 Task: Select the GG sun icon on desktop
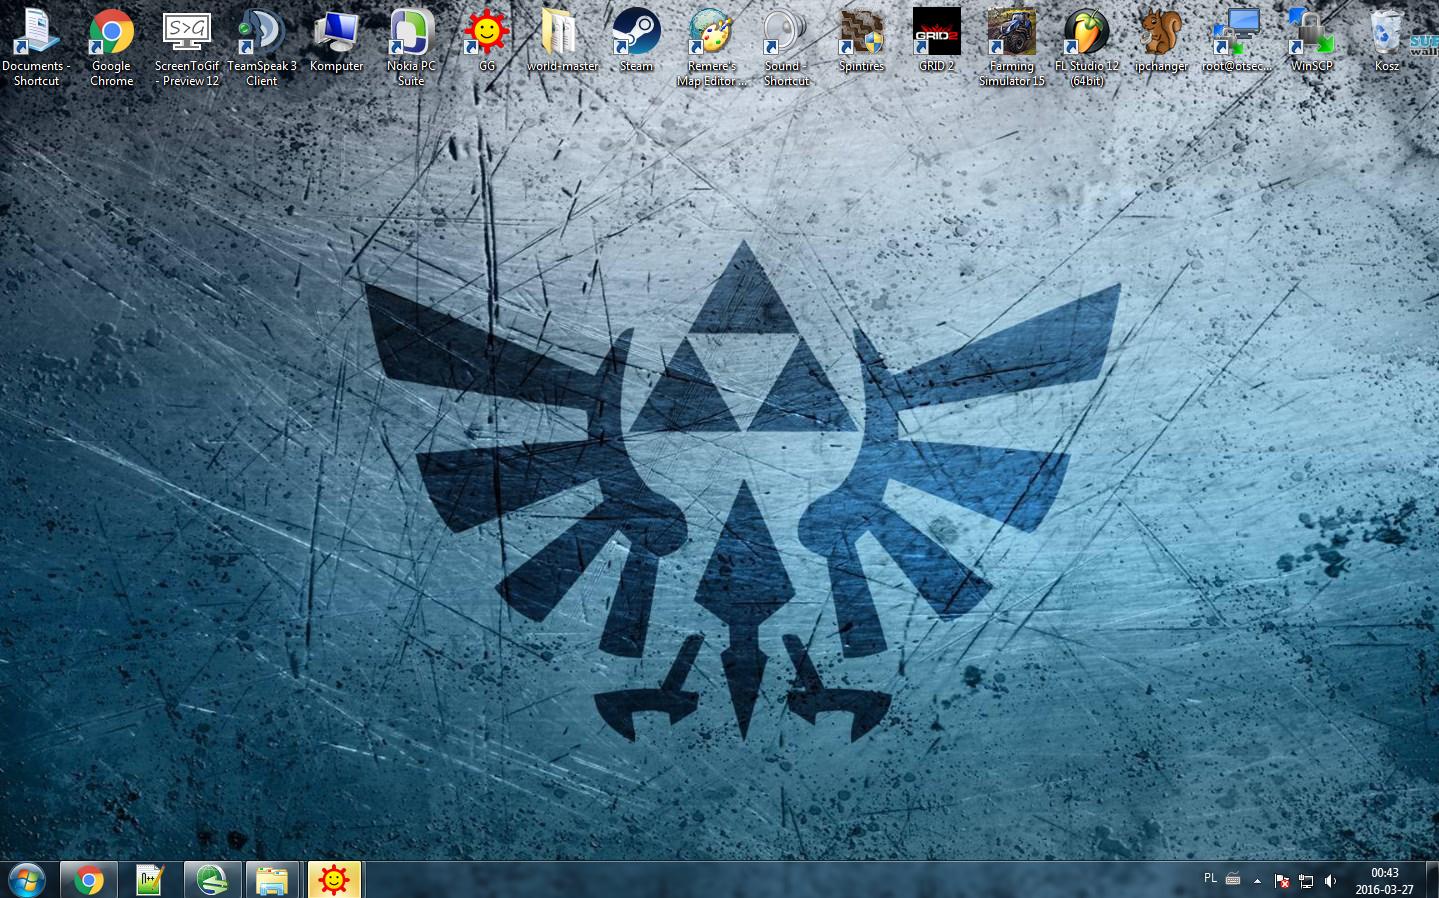point(486,40)
